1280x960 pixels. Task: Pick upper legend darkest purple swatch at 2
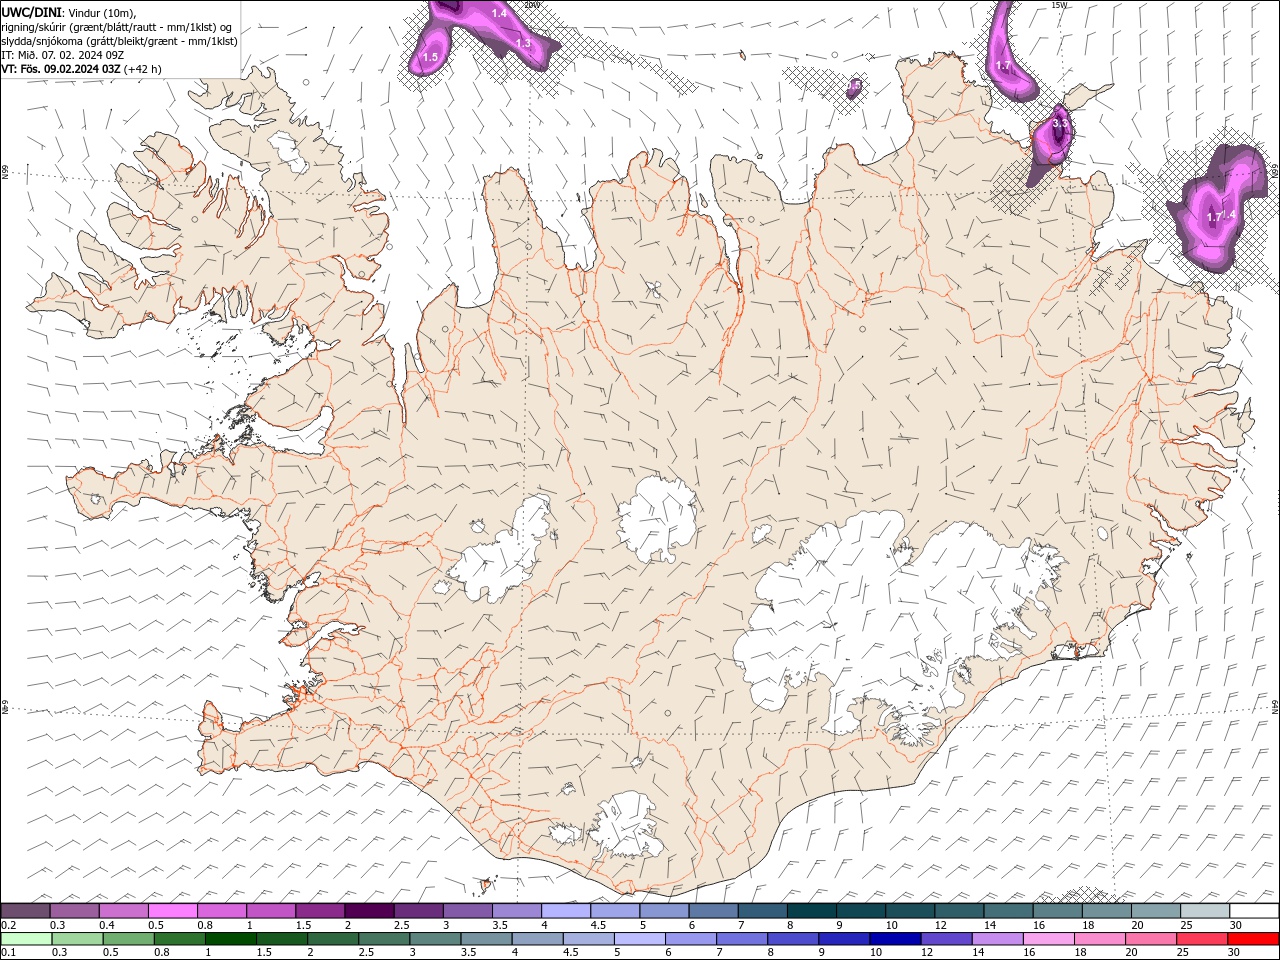coord(368,911)
